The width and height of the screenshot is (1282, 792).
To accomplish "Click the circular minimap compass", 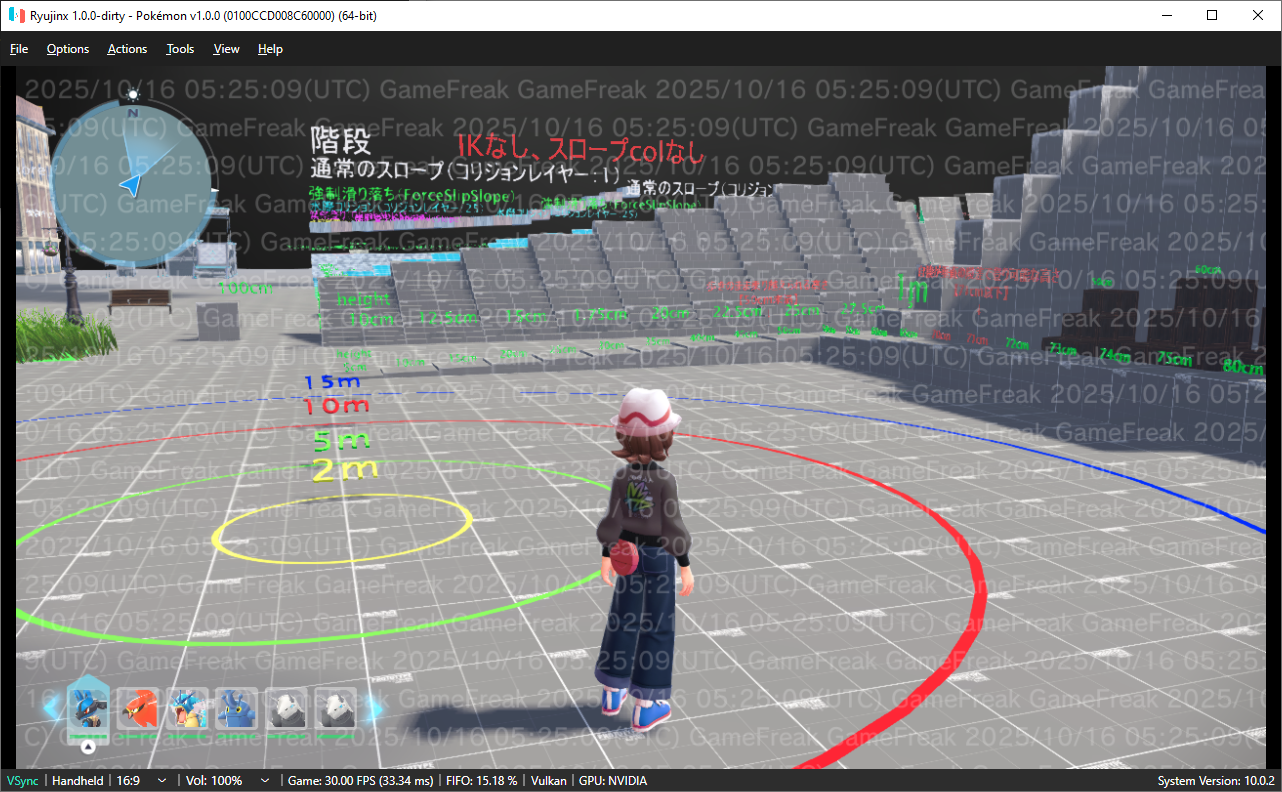I will tap(132, 185).
